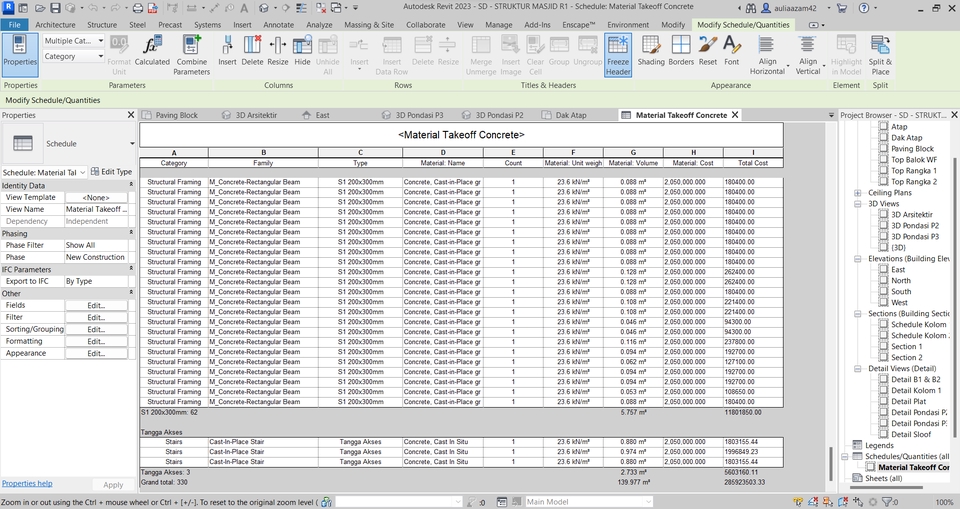Collapse the Other section in Properties
The height and width of the screenshot is (509, 960).
[130, 293]
